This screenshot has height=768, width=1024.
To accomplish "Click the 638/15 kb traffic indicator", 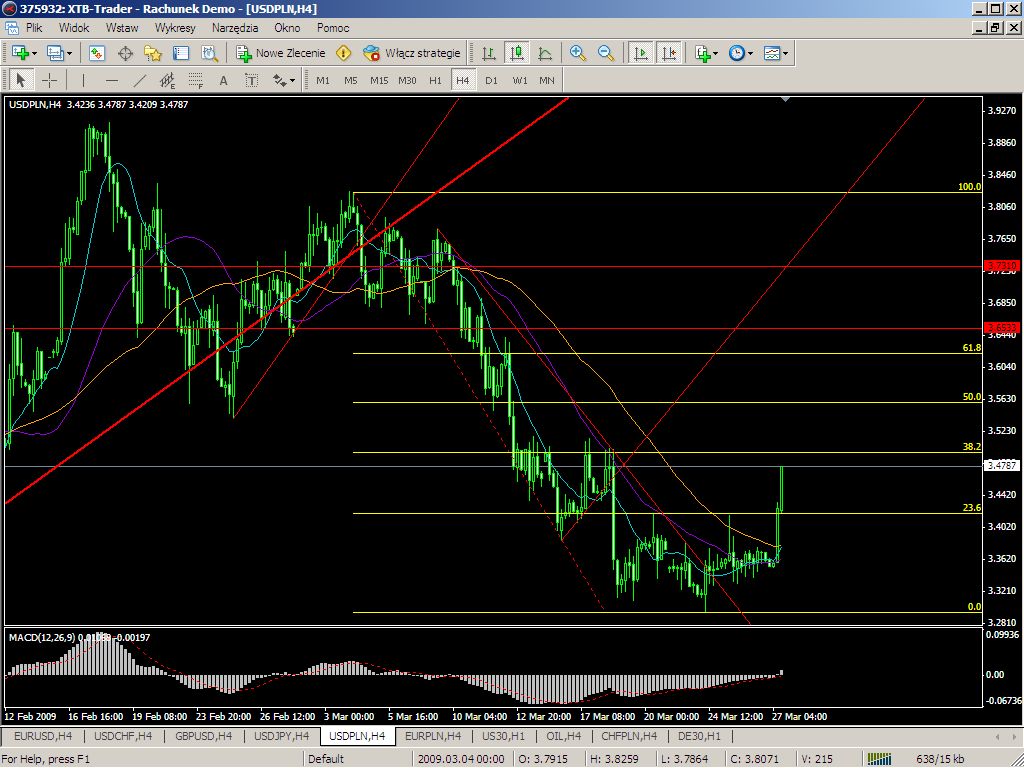I will pos(940,759).
